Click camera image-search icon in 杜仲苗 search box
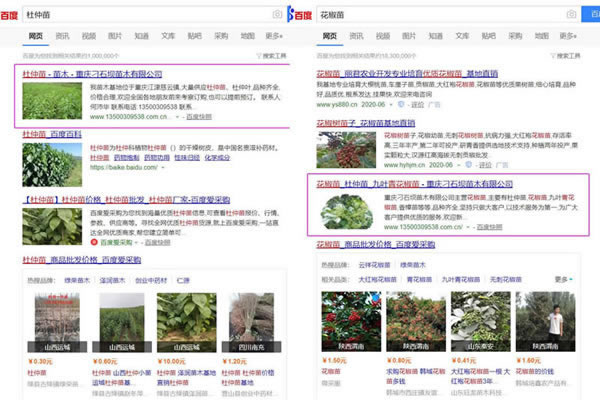This screenshot has height=400, width=600. pos(277,15)
